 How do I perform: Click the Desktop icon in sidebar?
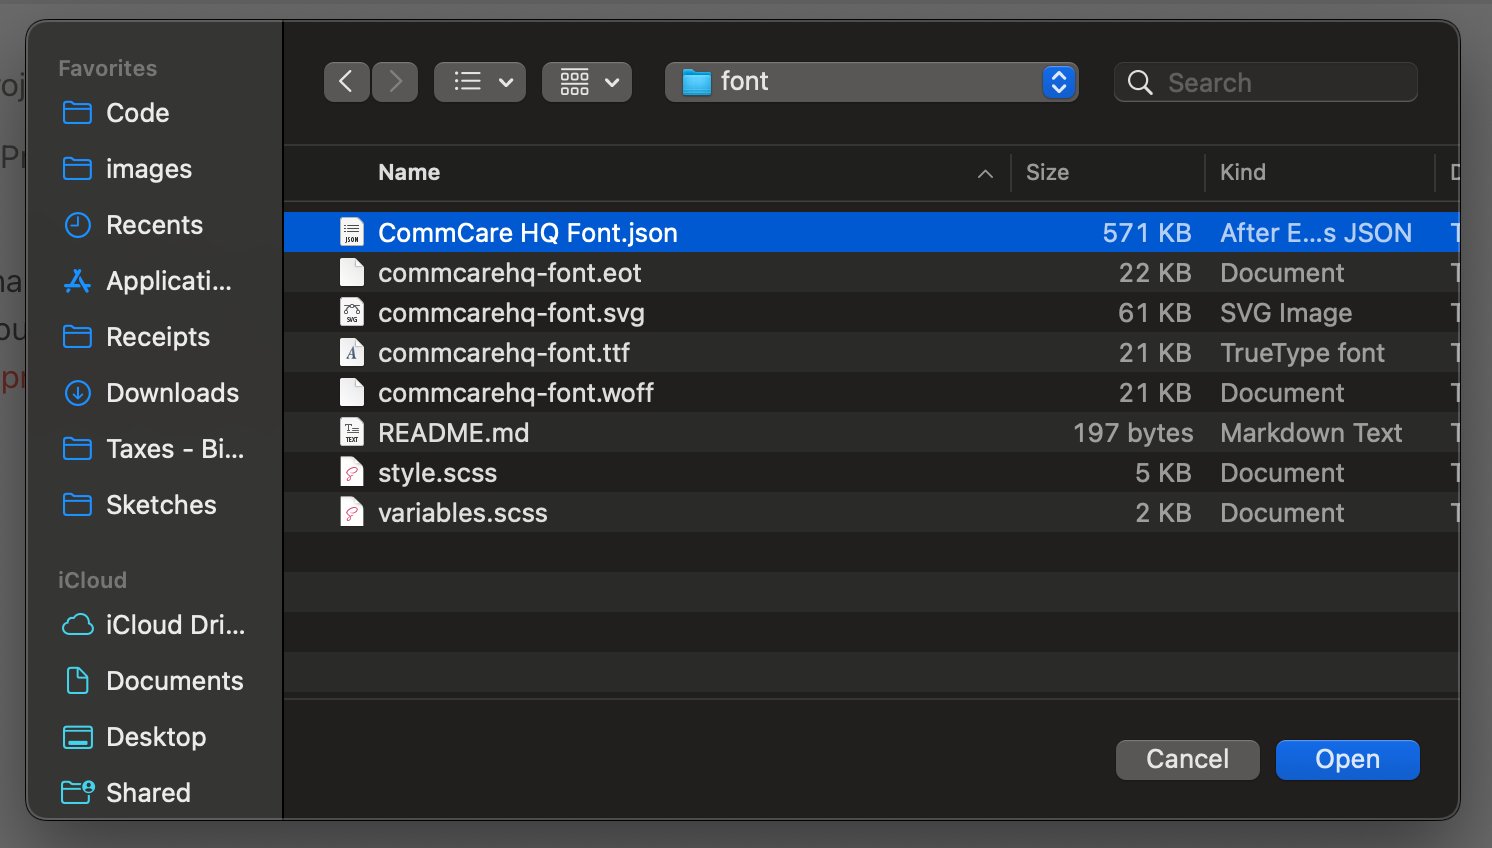coord(77,737)
